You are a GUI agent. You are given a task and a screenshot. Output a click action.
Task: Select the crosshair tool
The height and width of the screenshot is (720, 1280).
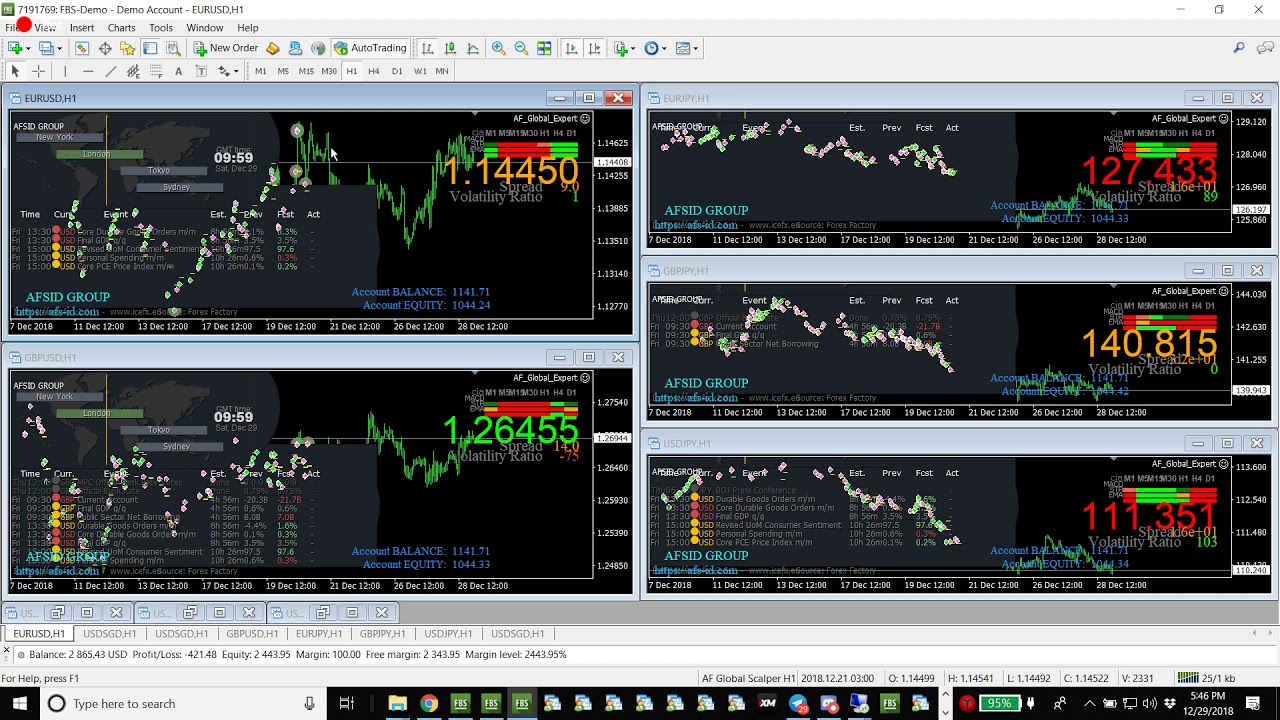[38, 71]
